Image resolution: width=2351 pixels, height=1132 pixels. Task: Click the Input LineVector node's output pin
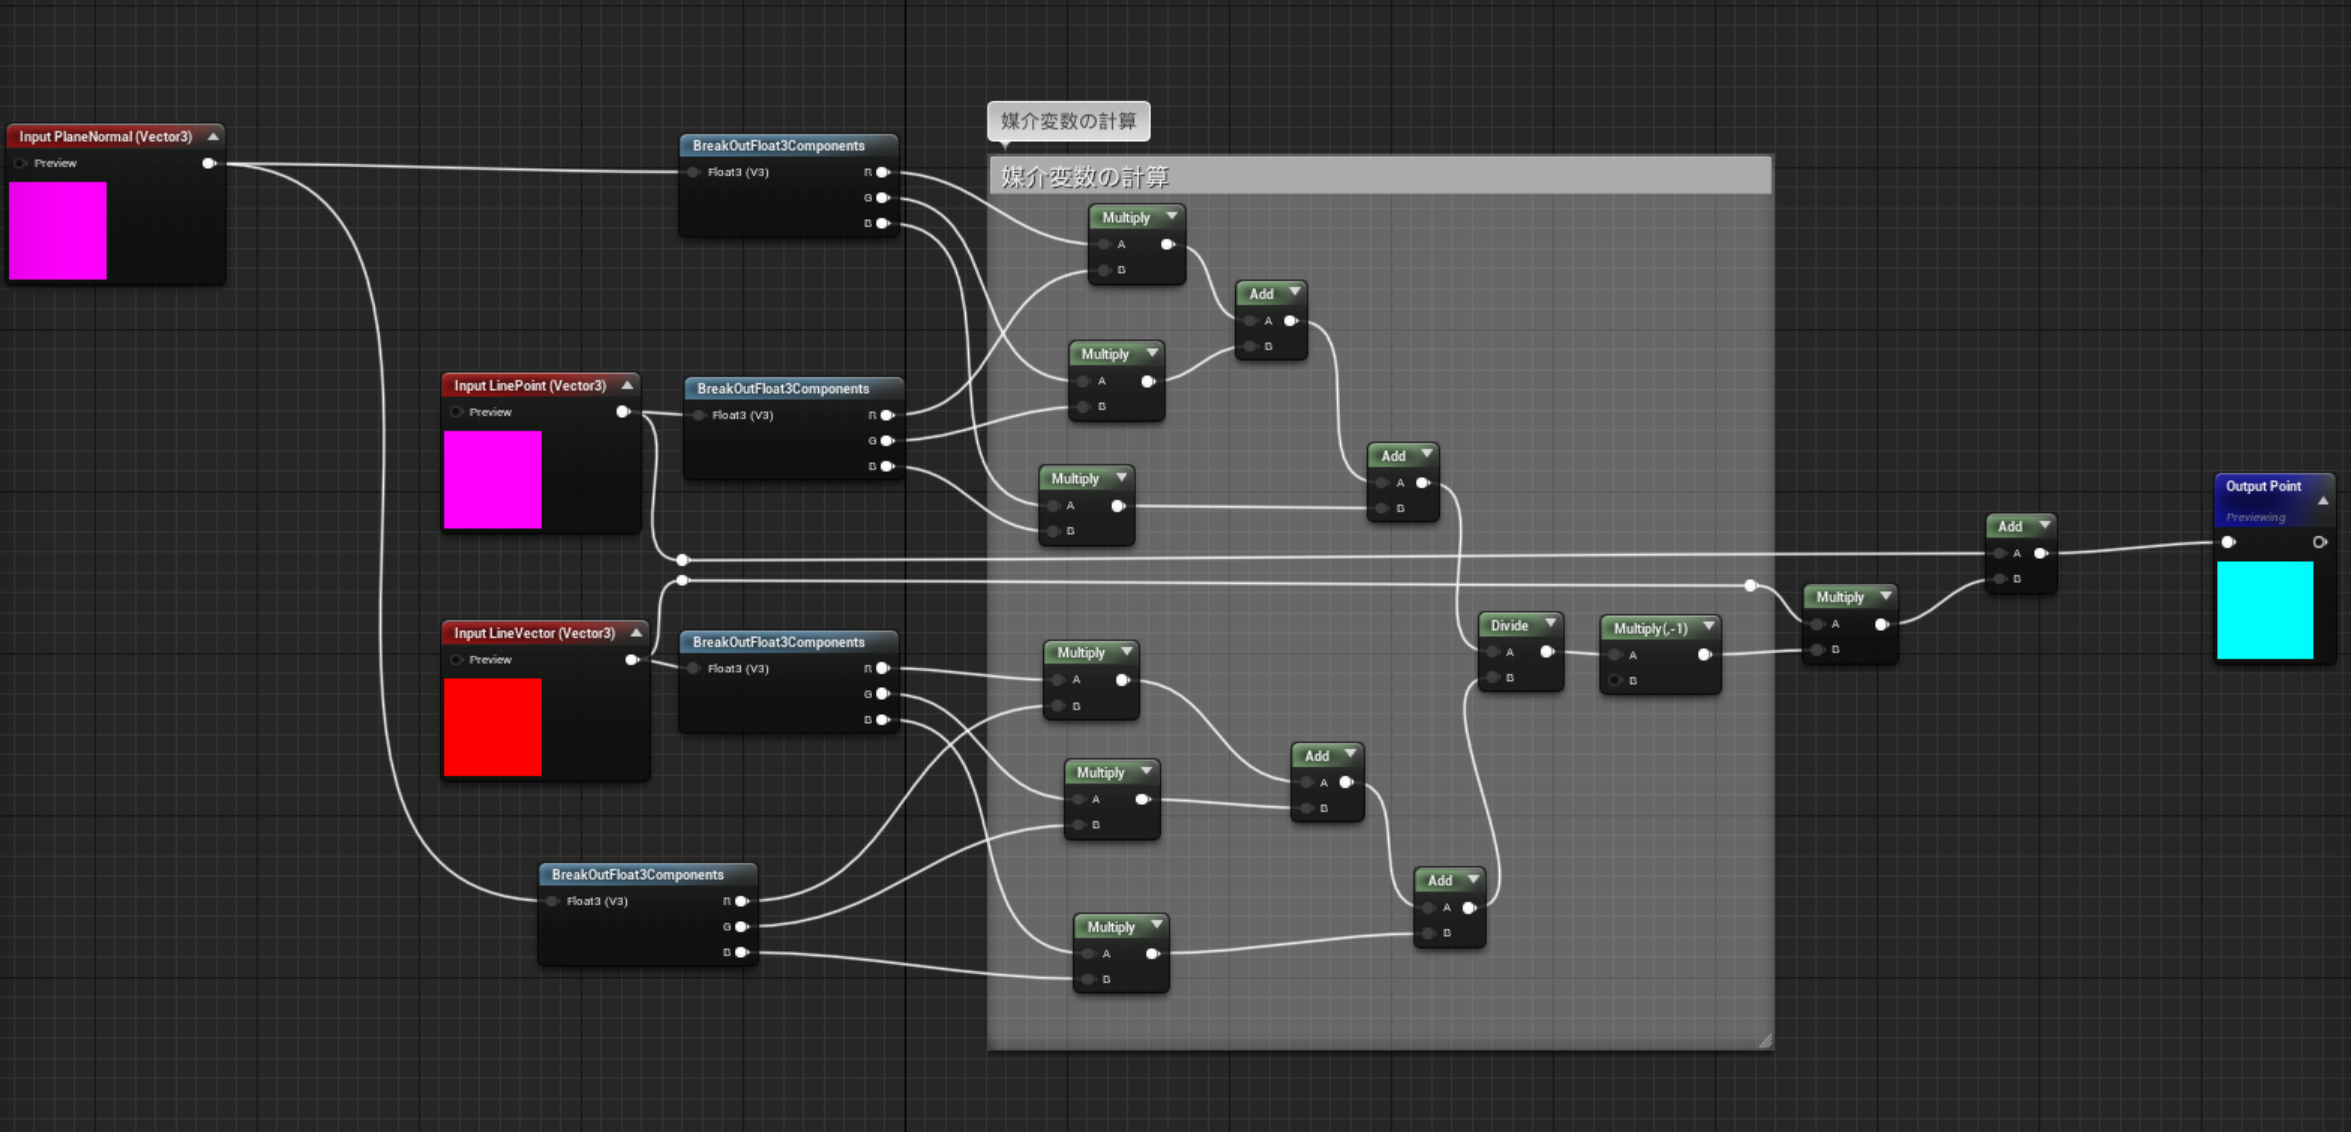pos(631,660)
